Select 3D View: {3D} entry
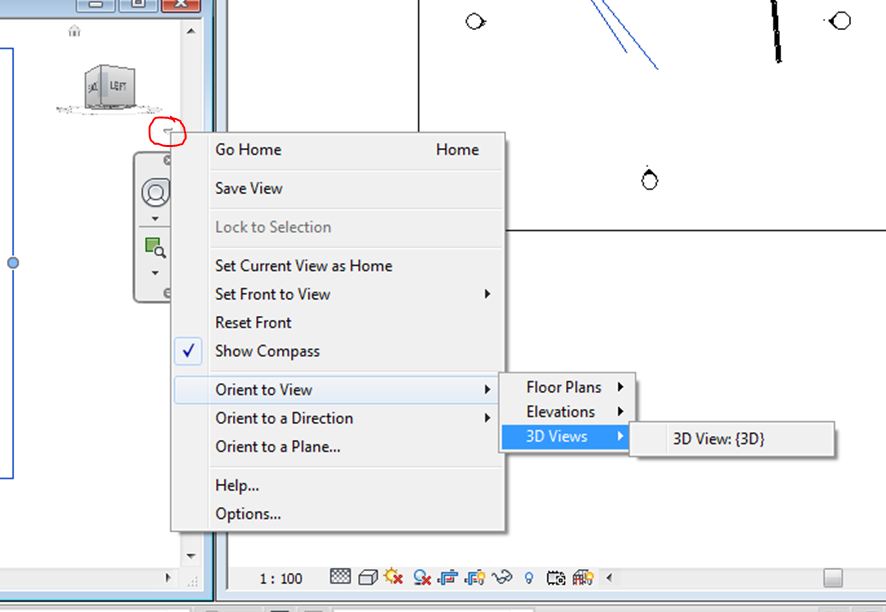The width and height of the screenshot is (886, 612). pyautogui.click(x=732, y=439)
